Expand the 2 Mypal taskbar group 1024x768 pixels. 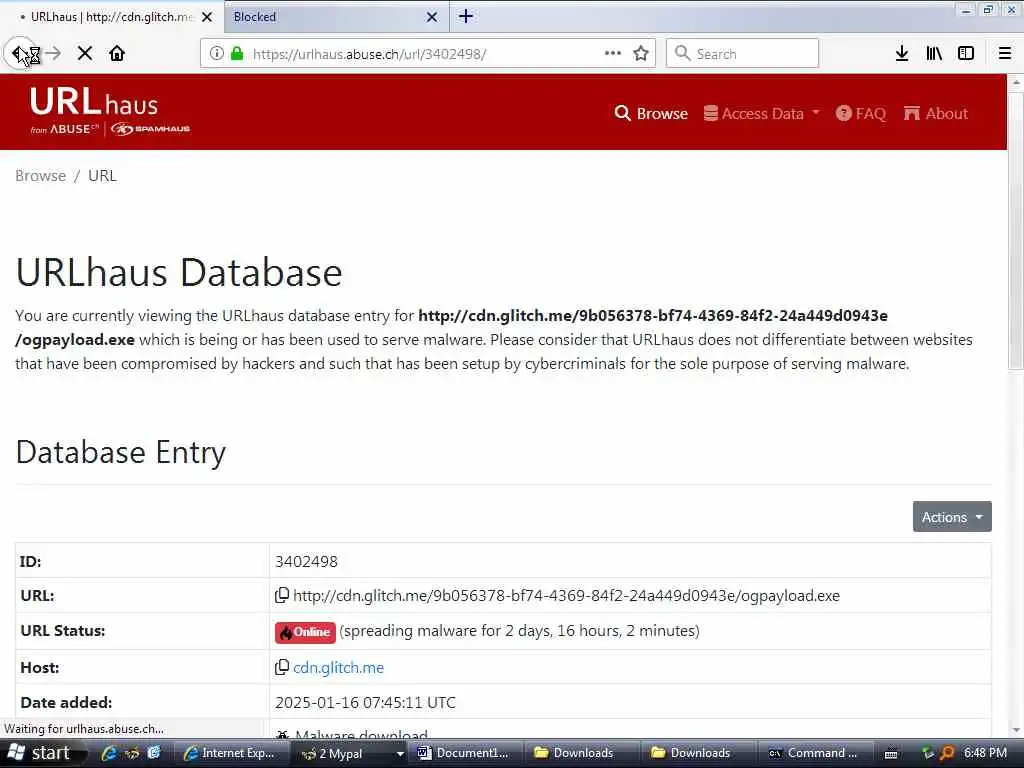click(353, 753)
